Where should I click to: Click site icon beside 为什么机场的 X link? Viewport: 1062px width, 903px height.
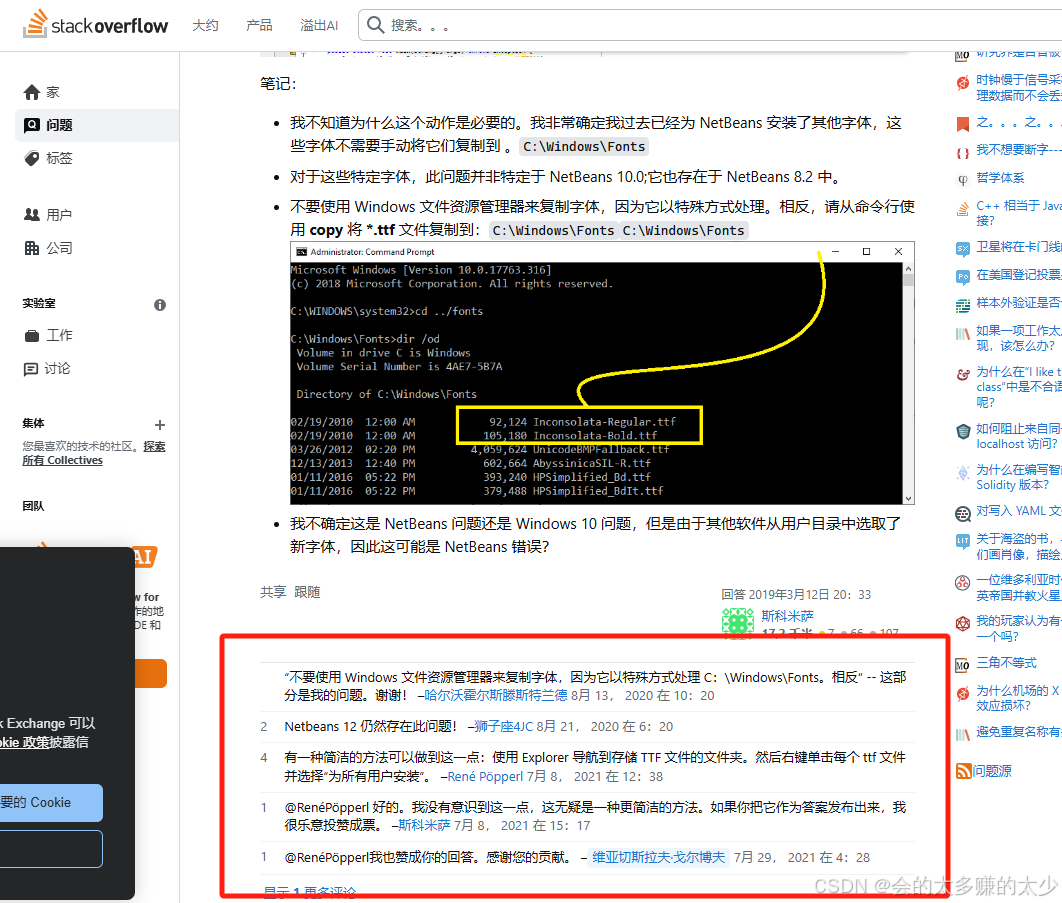point(962,693)
